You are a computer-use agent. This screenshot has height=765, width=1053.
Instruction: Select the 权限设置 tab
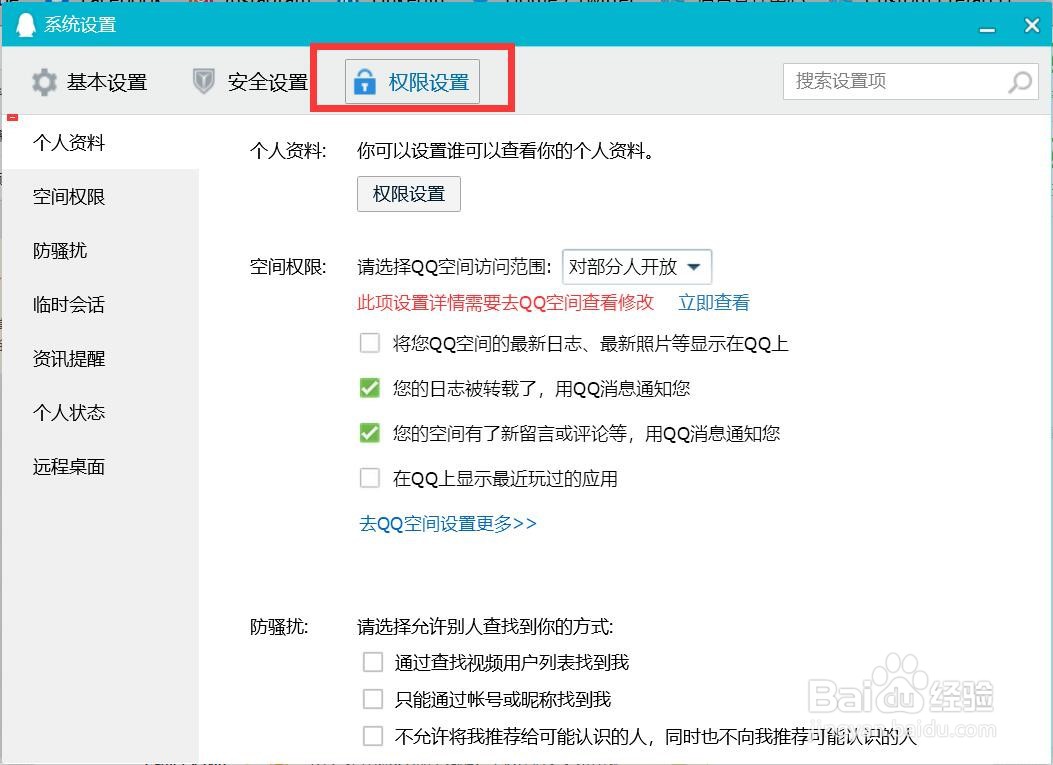(x=412, y=81)
